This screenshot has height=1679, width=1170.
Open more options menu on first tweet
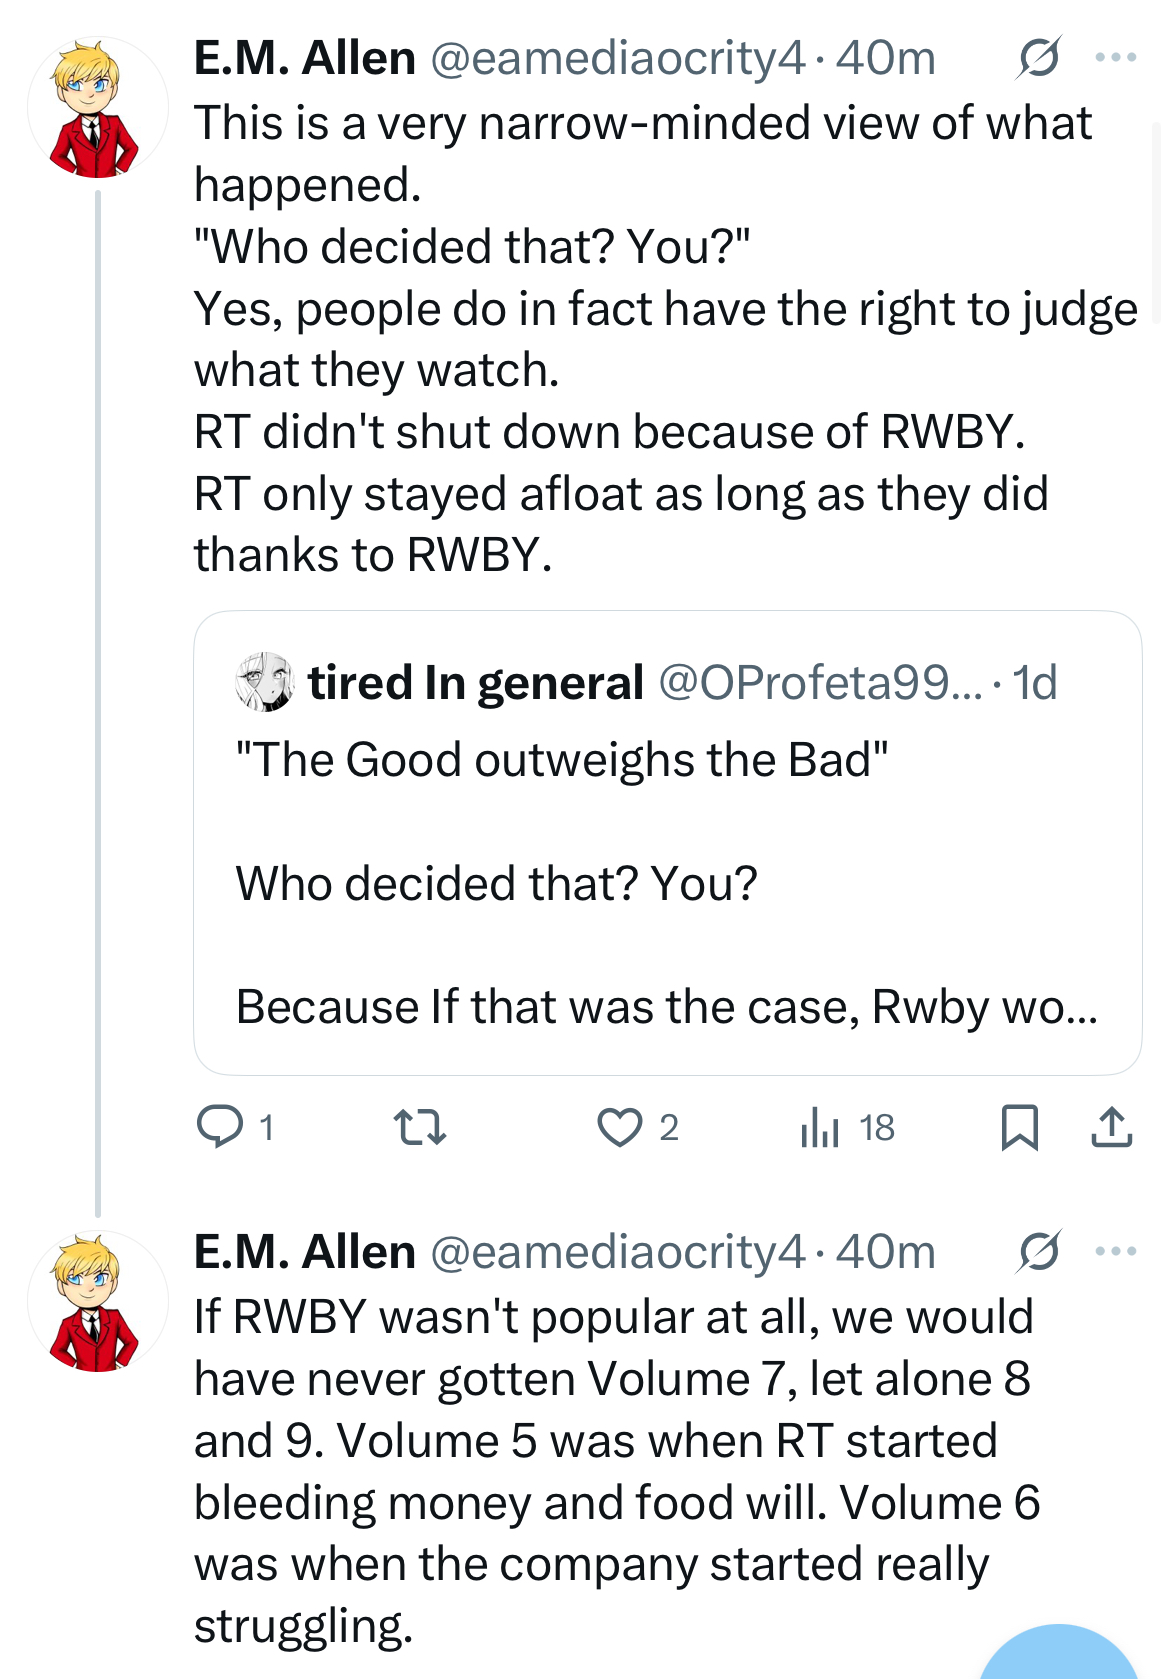pyautogui.click(x=1116, y=57)
